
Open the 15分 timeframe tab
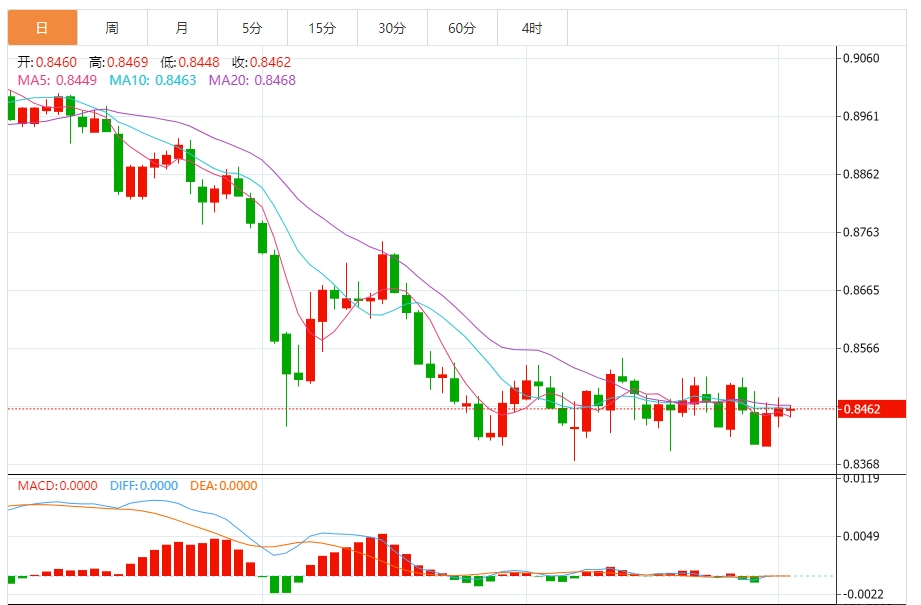point(322,28)
